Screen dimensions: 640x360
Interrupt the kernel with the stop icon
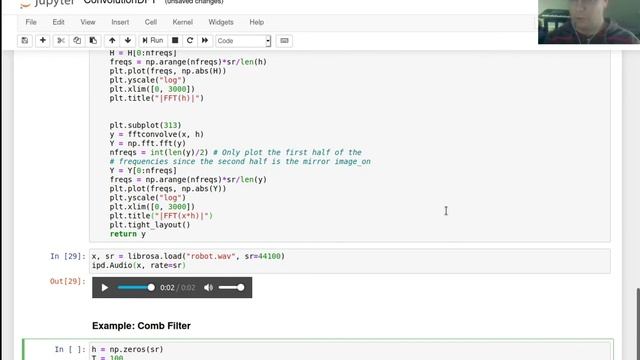[x=175, y=41]
